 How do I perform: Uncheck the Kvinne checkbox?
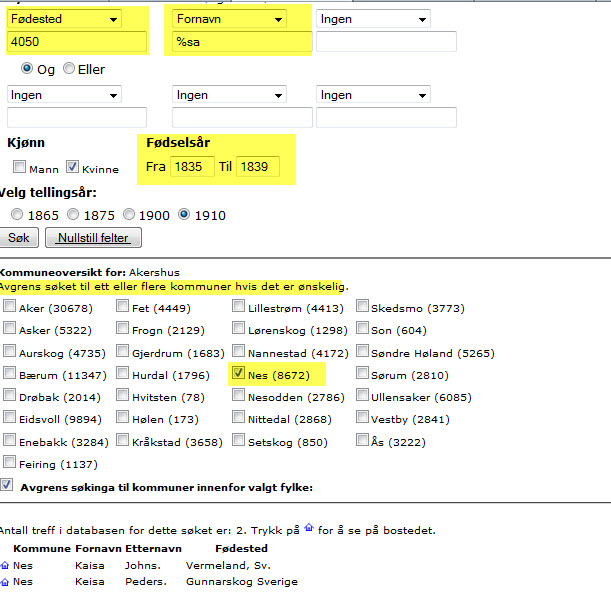pyautogui.click(x=72, y=167)
